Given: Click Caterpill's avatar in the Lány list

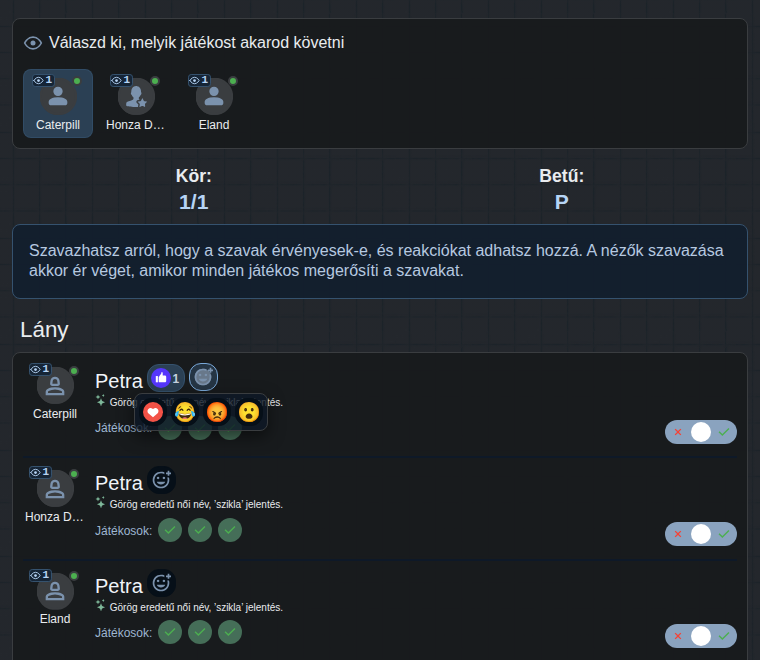Looking at the screenshot, I should pyautogui.click(x=55, y=386).
